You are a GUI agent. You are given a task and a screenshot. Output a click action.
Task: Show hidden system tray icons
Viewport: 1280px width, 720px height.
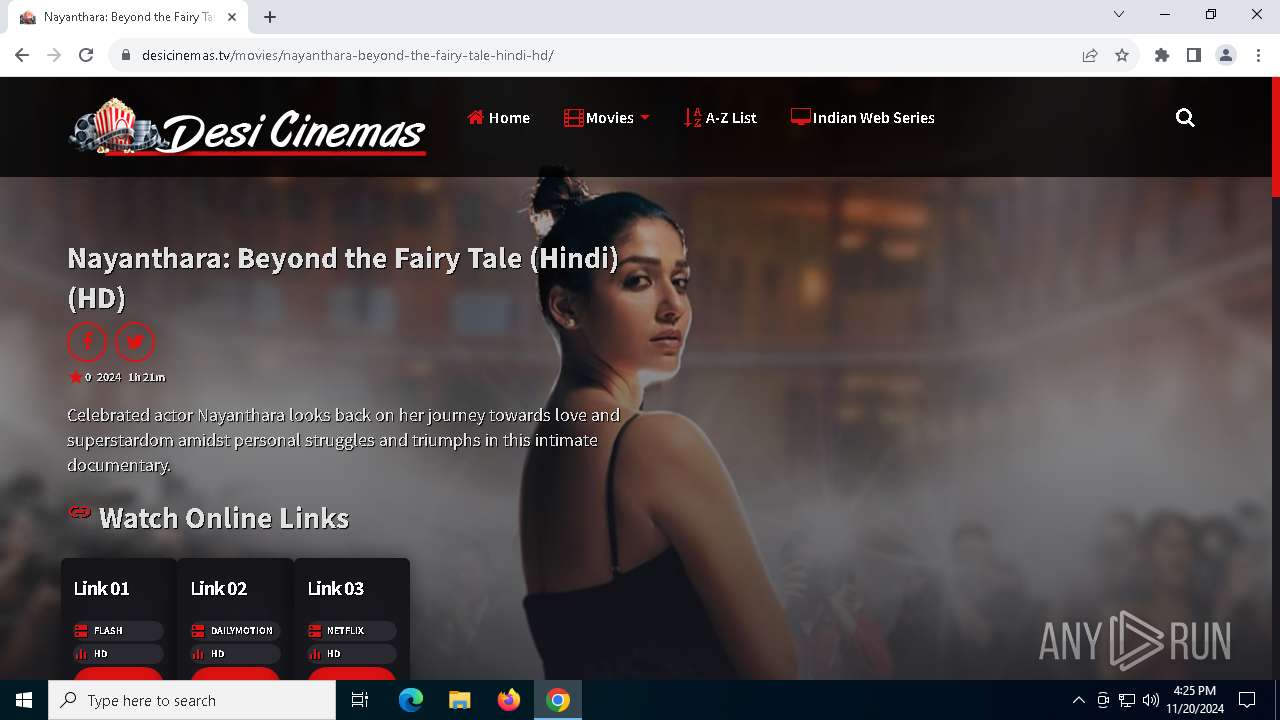(x=1078, y=700)
